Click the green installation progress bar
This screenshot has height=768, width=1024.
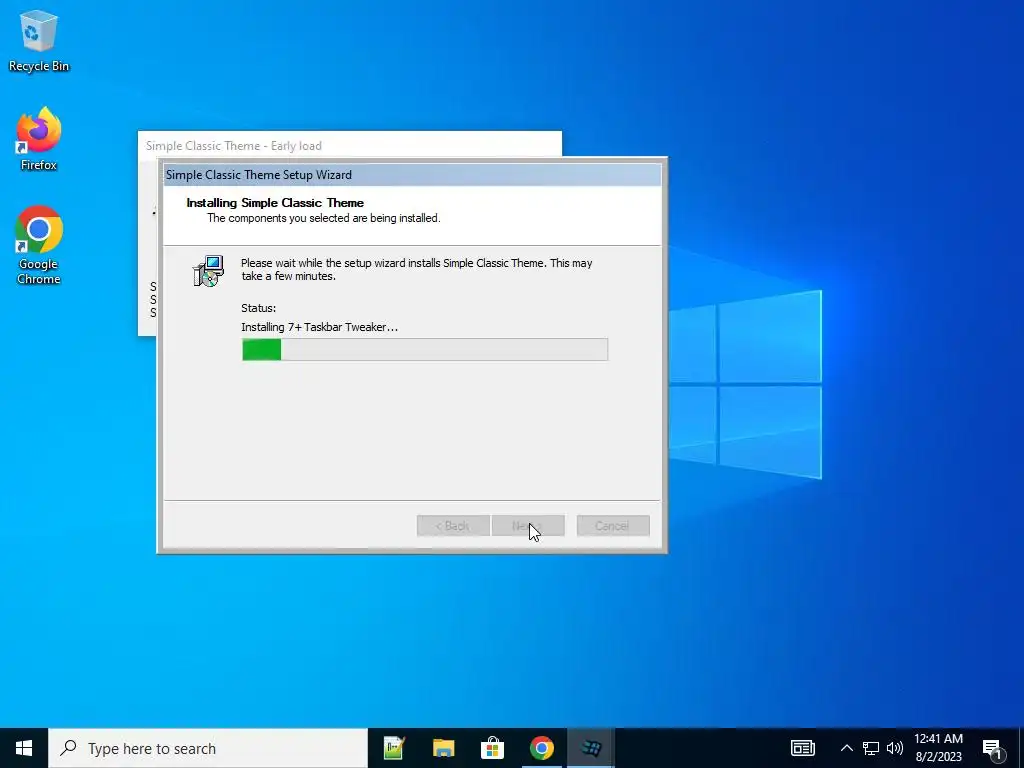coord(424,349)
